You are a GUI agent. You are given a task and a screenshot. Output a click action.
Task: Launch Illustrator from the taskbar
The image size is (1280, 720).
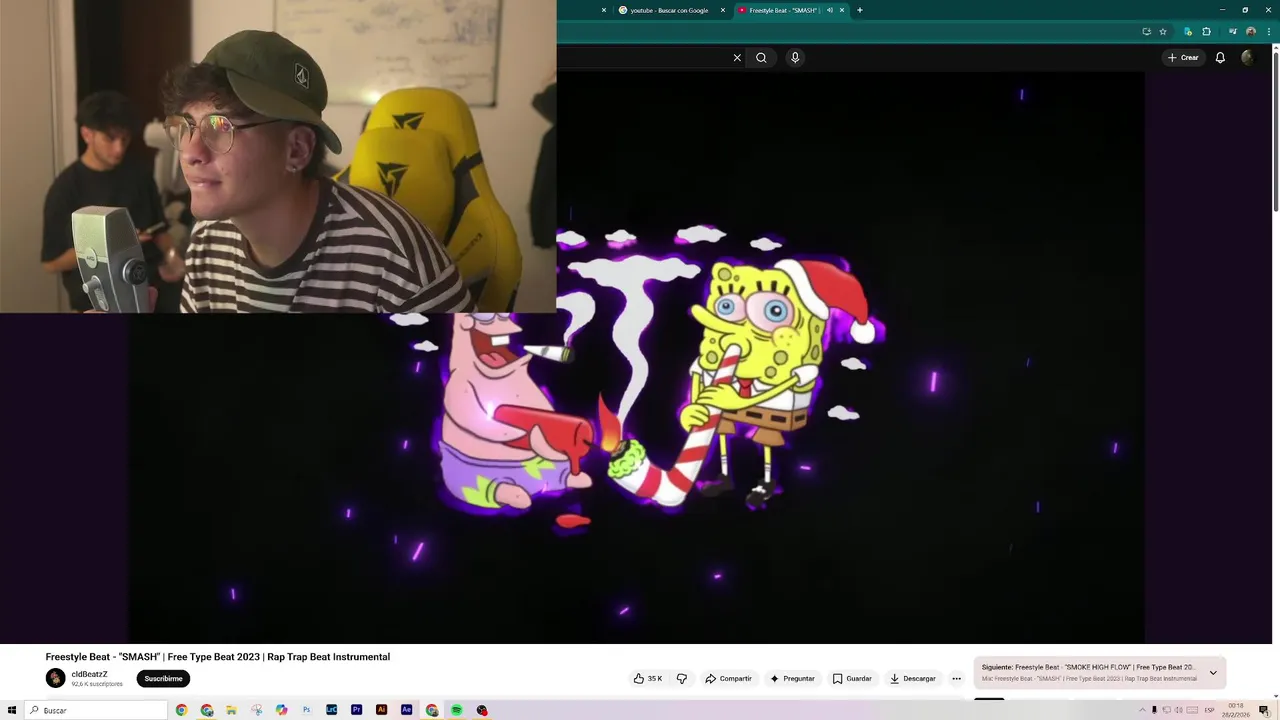click(x=382, y=710)
